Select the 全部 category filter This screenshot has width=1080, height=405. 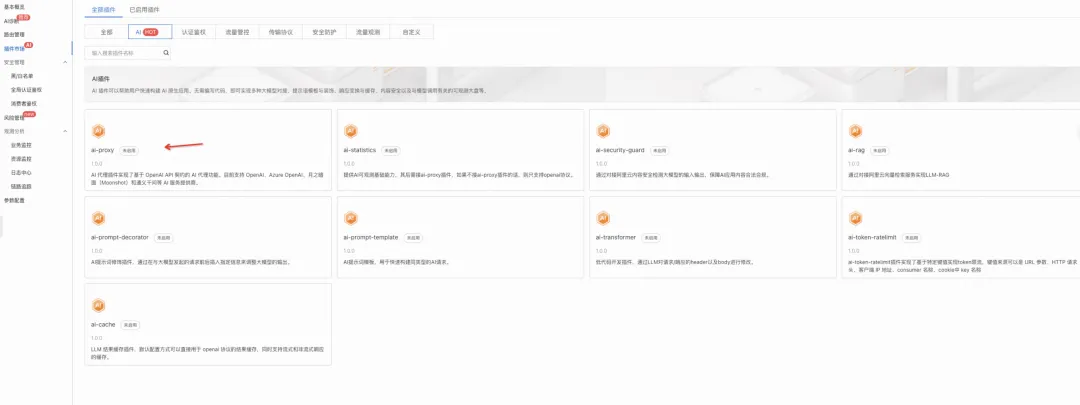point(105,32)
